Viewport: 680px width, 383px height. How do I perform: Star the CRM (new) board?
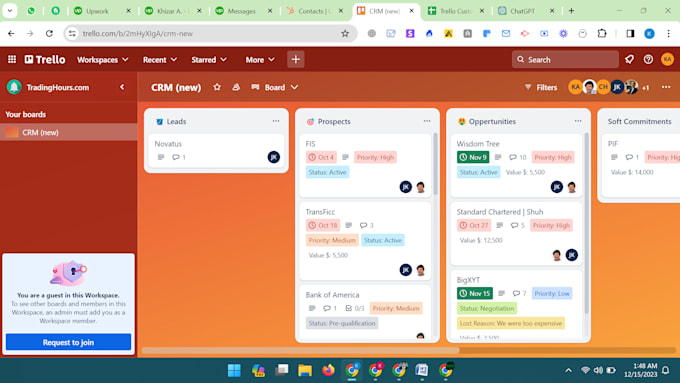click(217, 87)
